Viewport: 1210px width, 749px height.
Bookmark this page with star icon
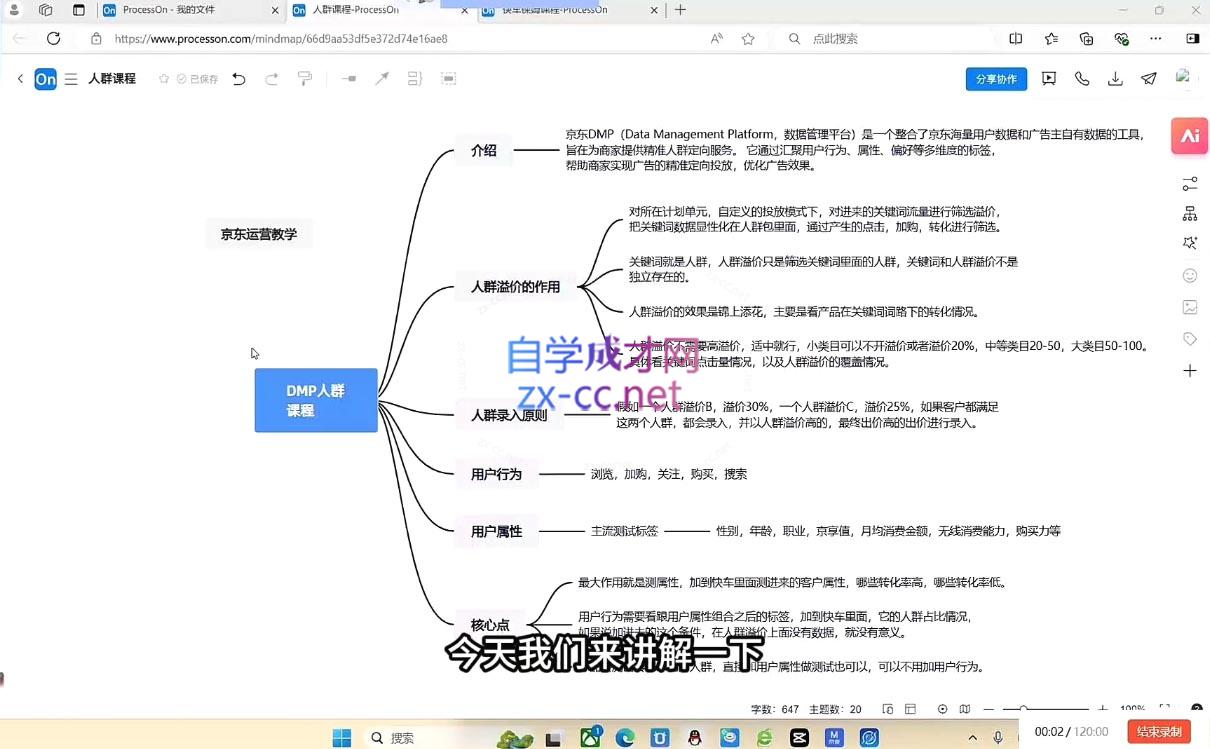748,39
